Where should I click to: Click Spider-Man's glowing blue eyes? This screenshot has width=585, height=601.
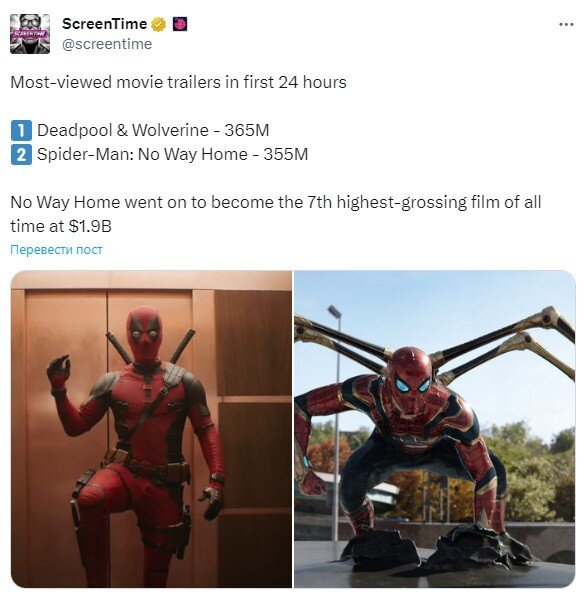(x=413, y=384)
